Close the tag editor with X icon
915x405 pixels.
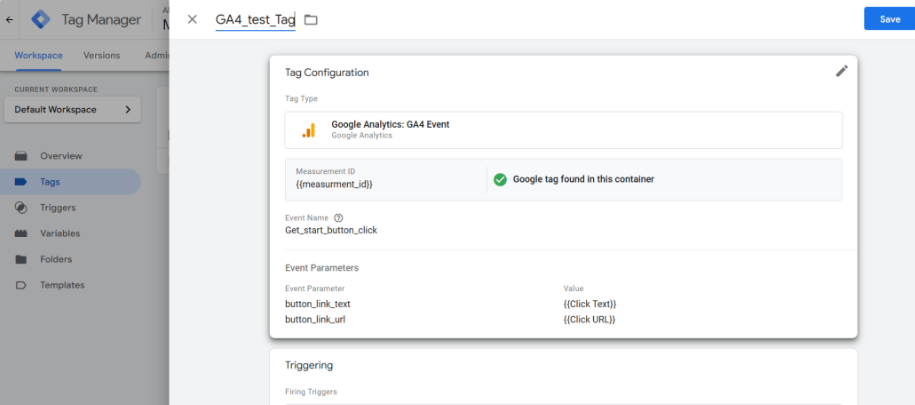click(x=192, y=20)
